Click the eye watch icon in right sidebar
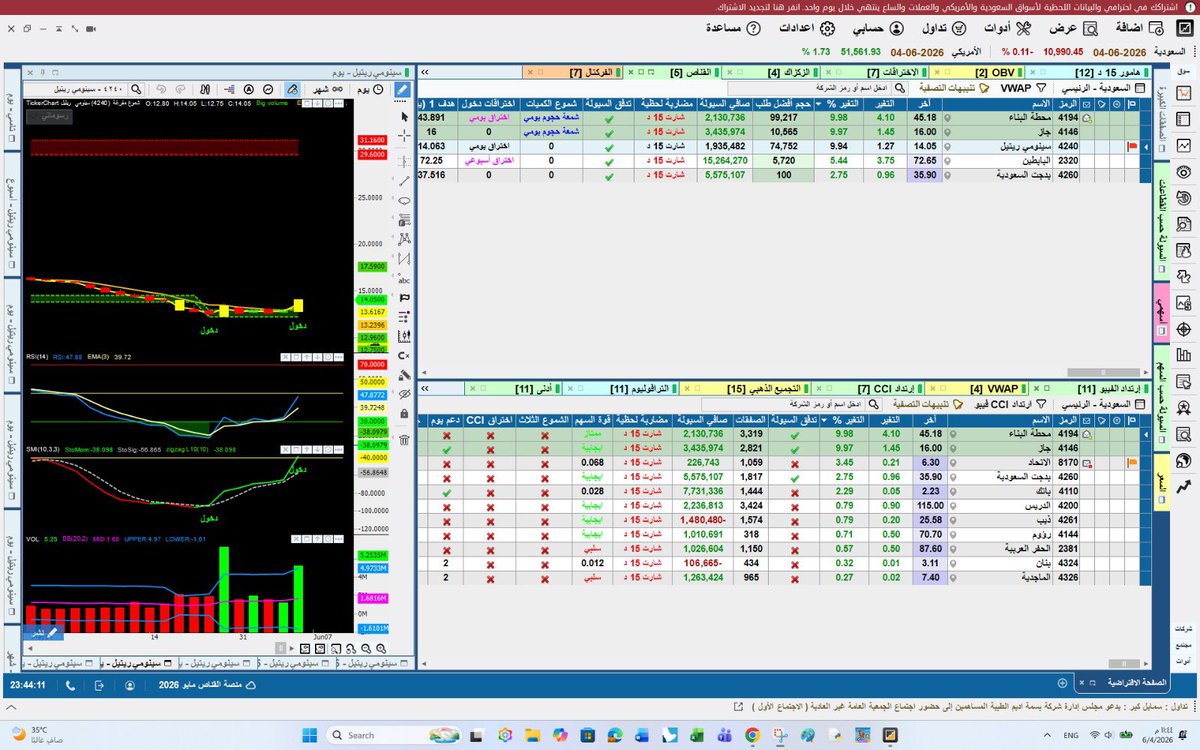This screenshot has width=1200, height=750. tap(1184, 172)
